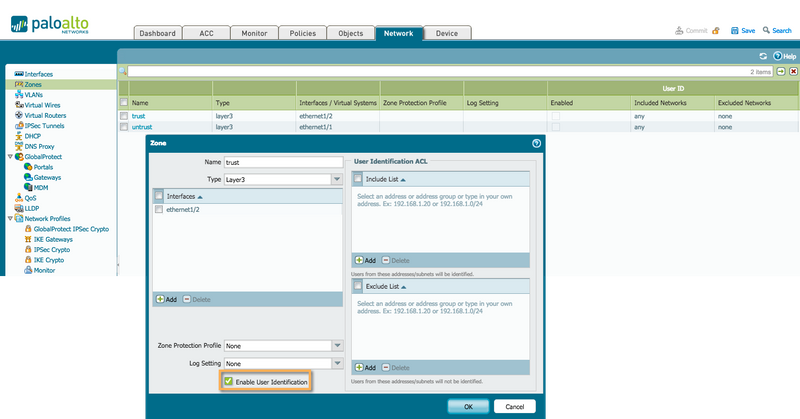
Task: Open the Zone dialog help icon
Action: coord(536,143)
